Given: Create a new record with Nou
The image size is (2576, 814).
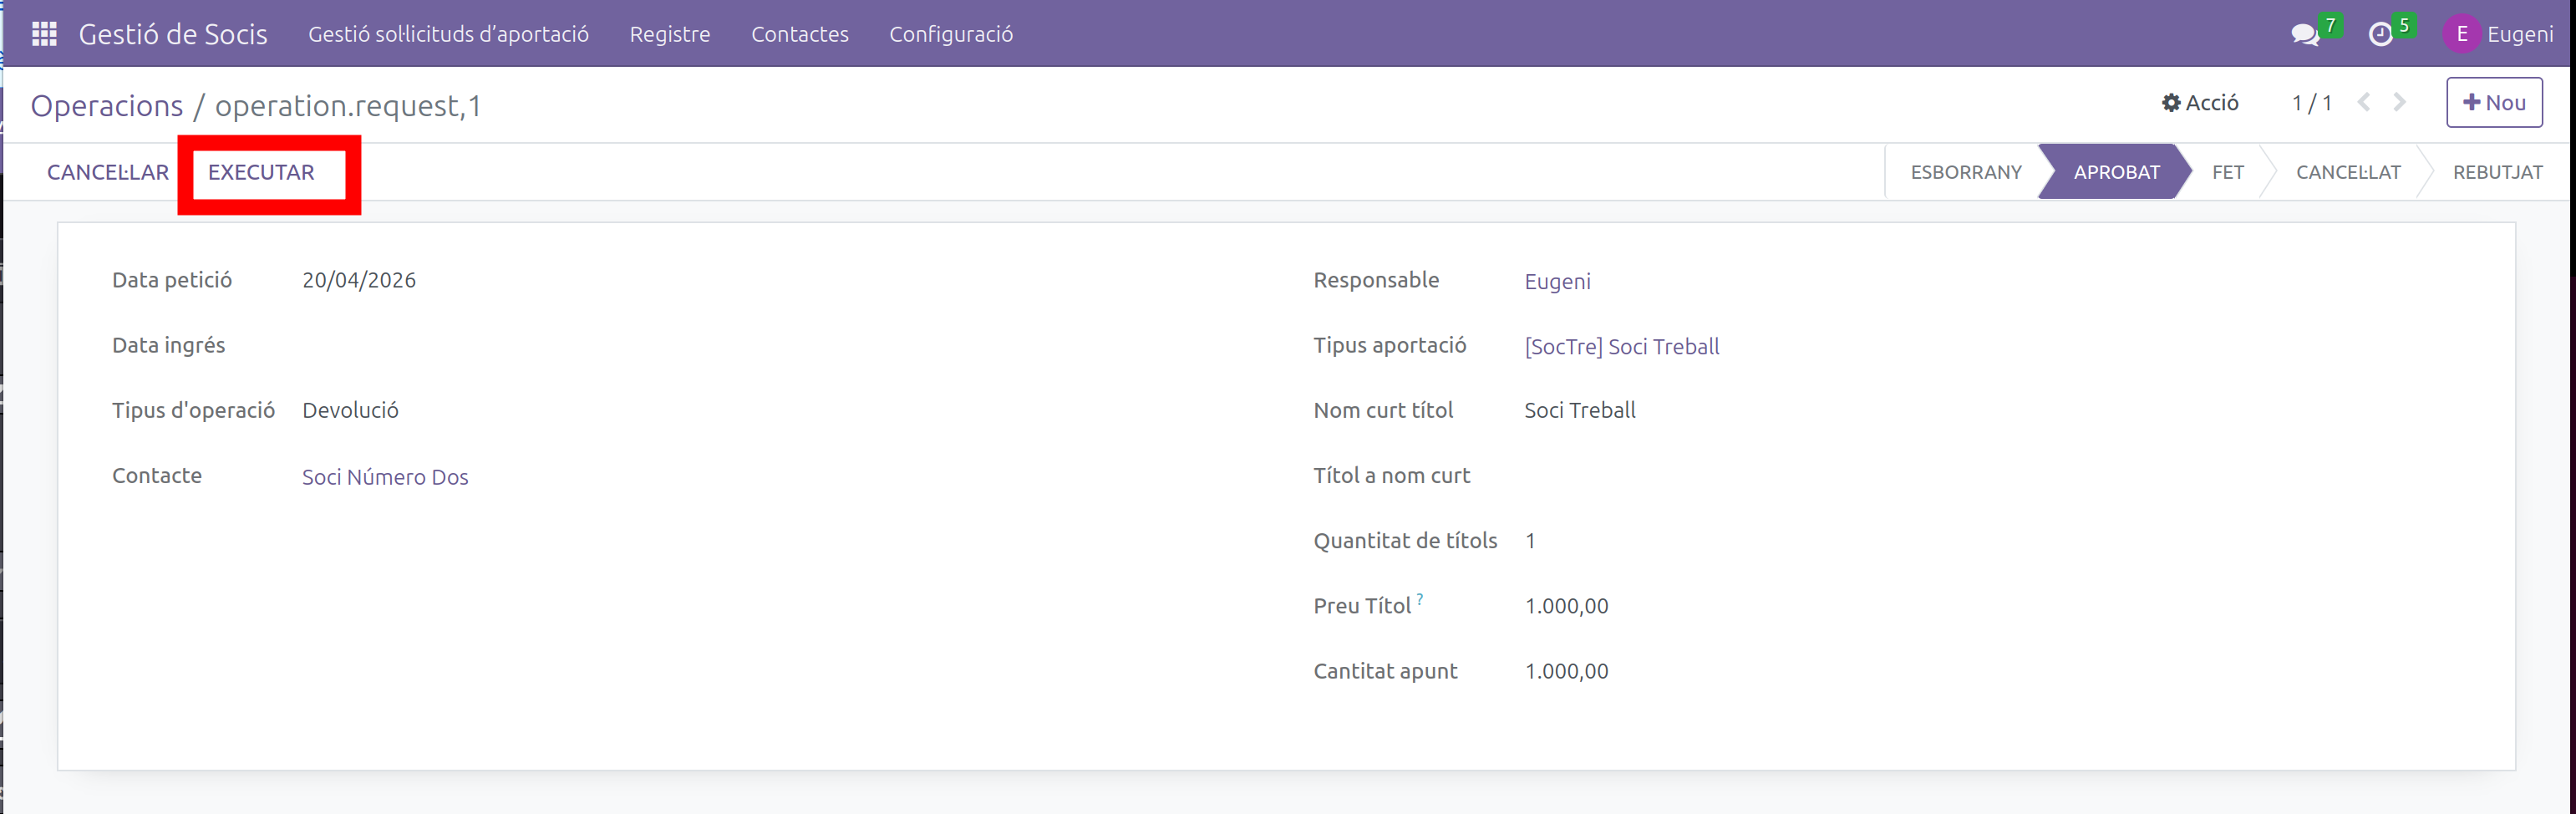Looking at the screenshot, I should point(2494,101).
